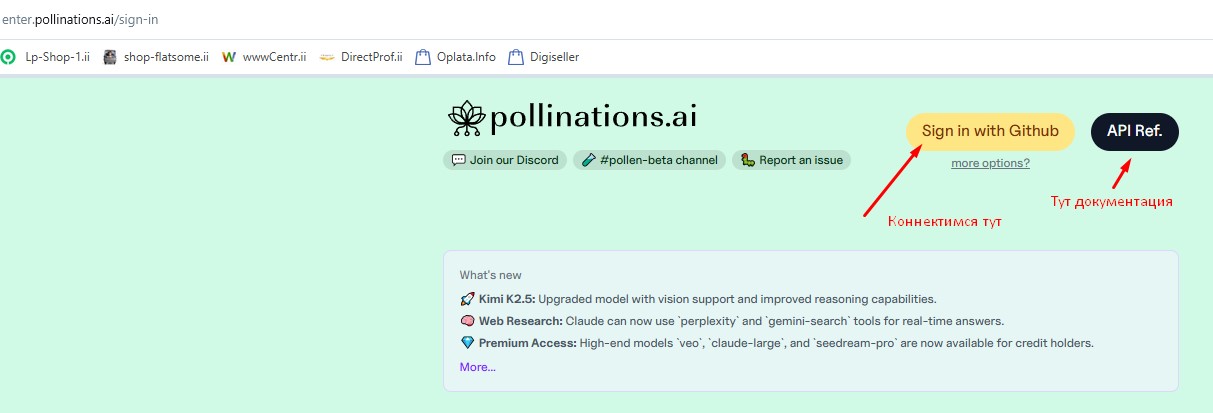This screenshot has height=413, width=1213.
Task: Open the Oplata.Info bookmark
Action: (456, 57)
